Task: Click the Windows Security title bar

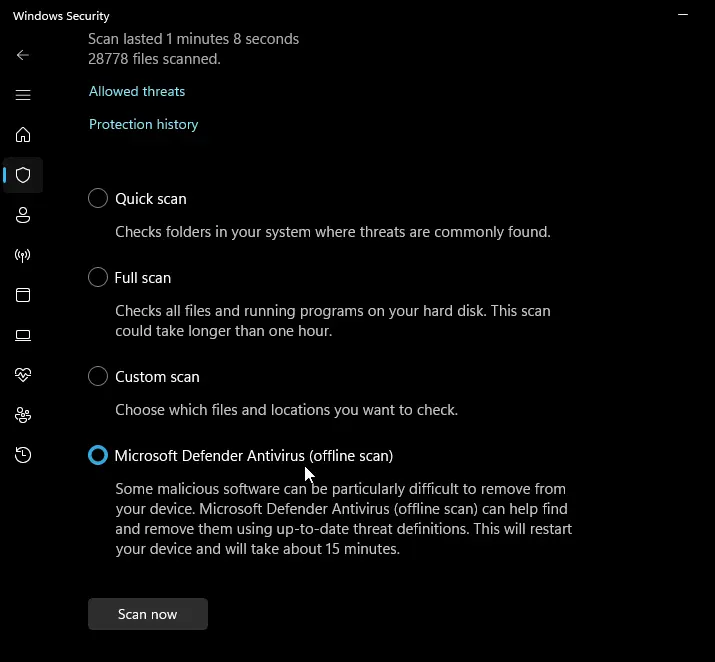Action: [300, 16]
